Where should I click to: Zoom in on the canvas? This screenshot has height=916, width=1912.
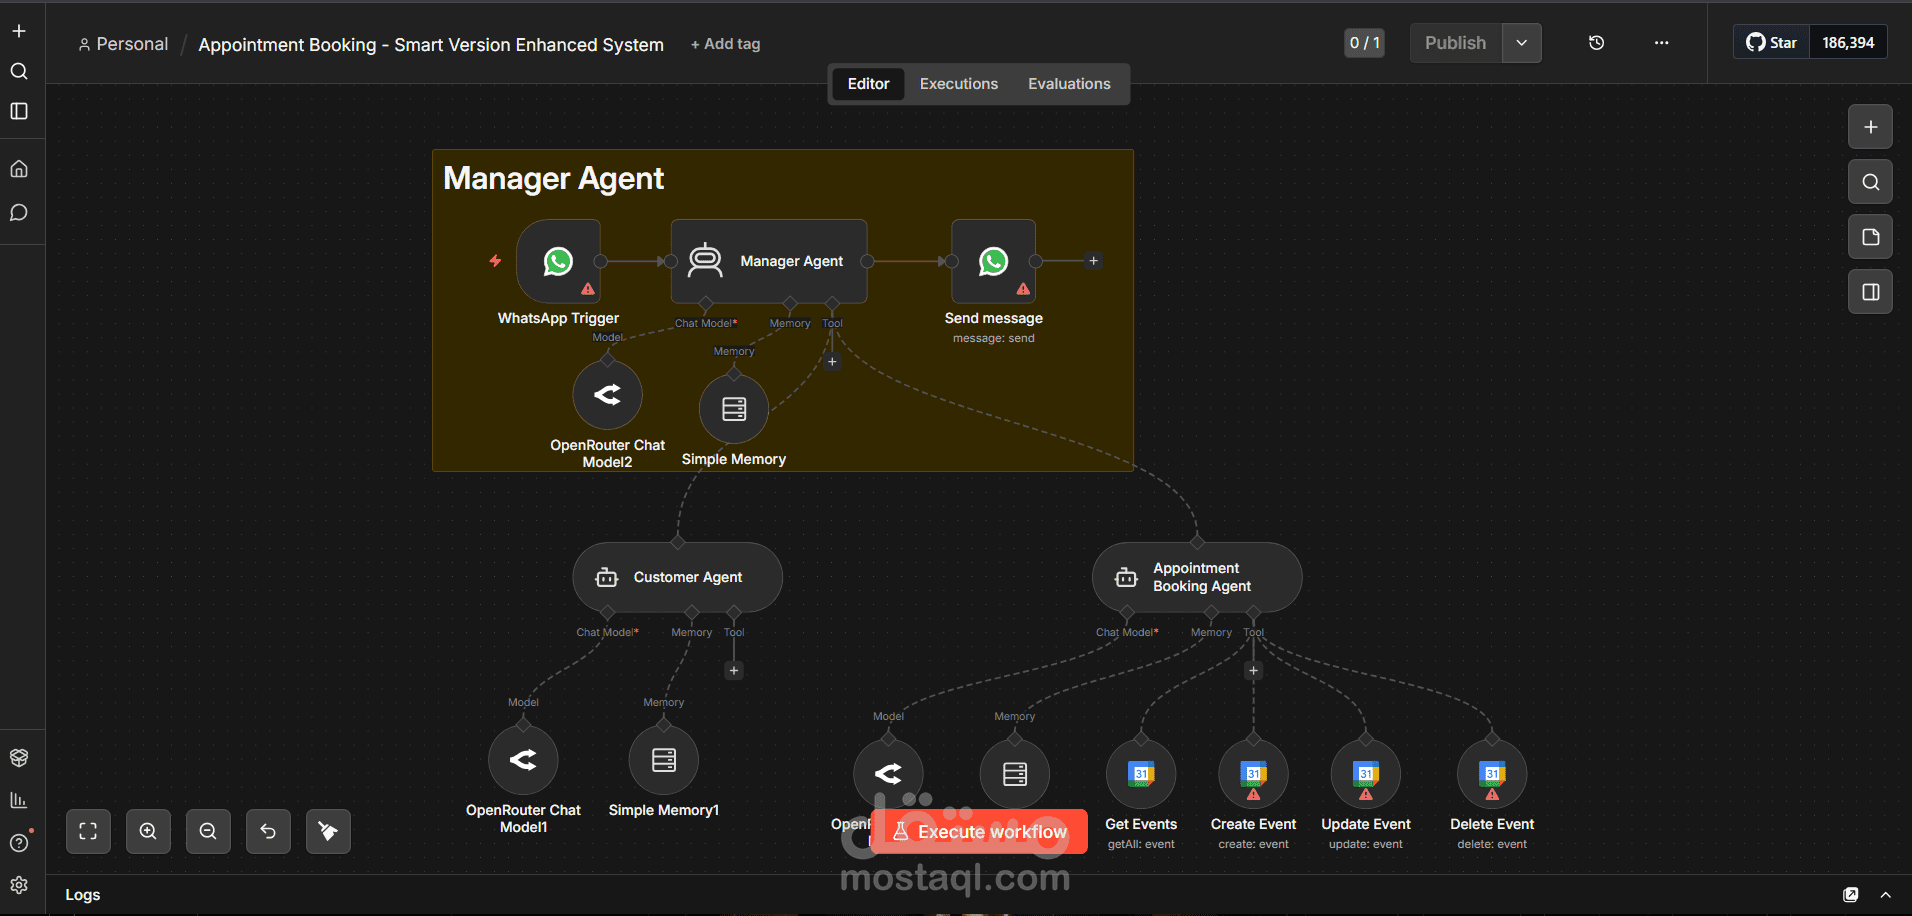point(148,831)
